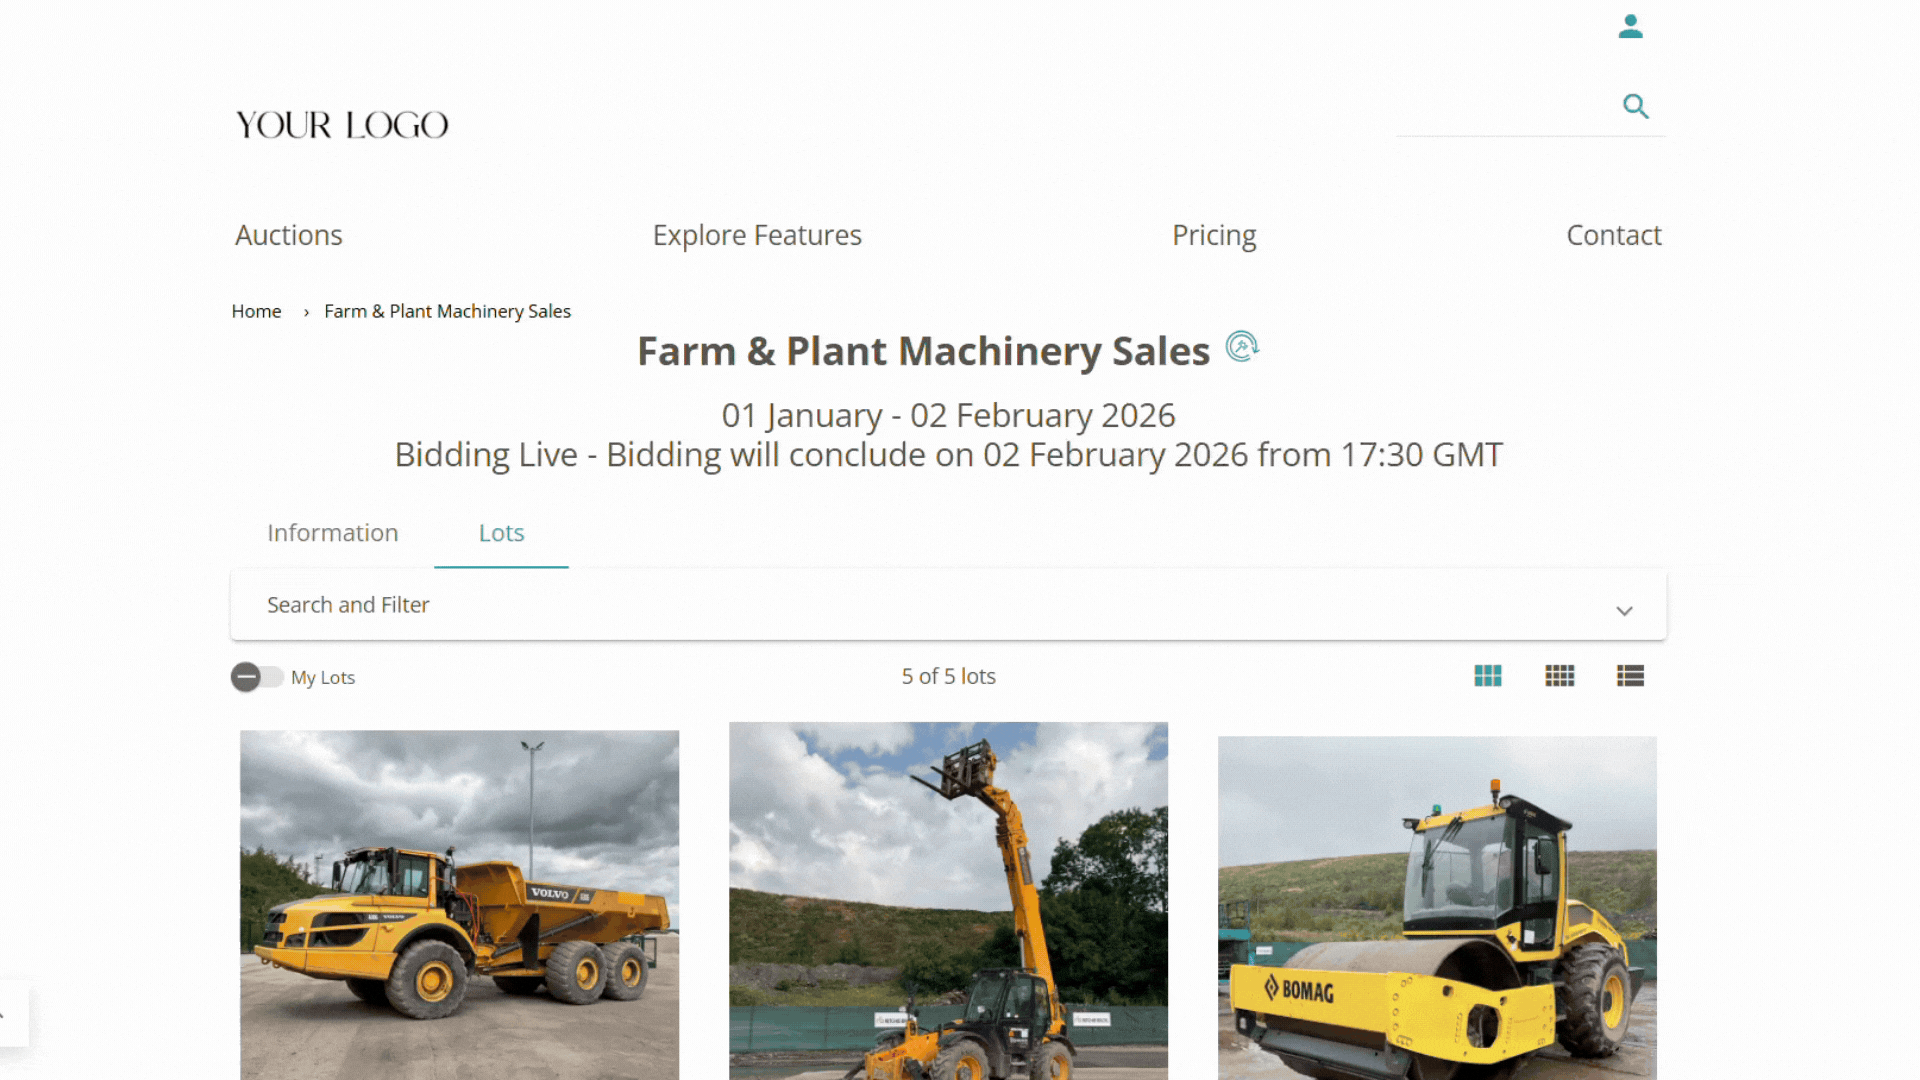Switch to small grid view
Viewport: 1920px width, 1080px height.
(1559, 676)
